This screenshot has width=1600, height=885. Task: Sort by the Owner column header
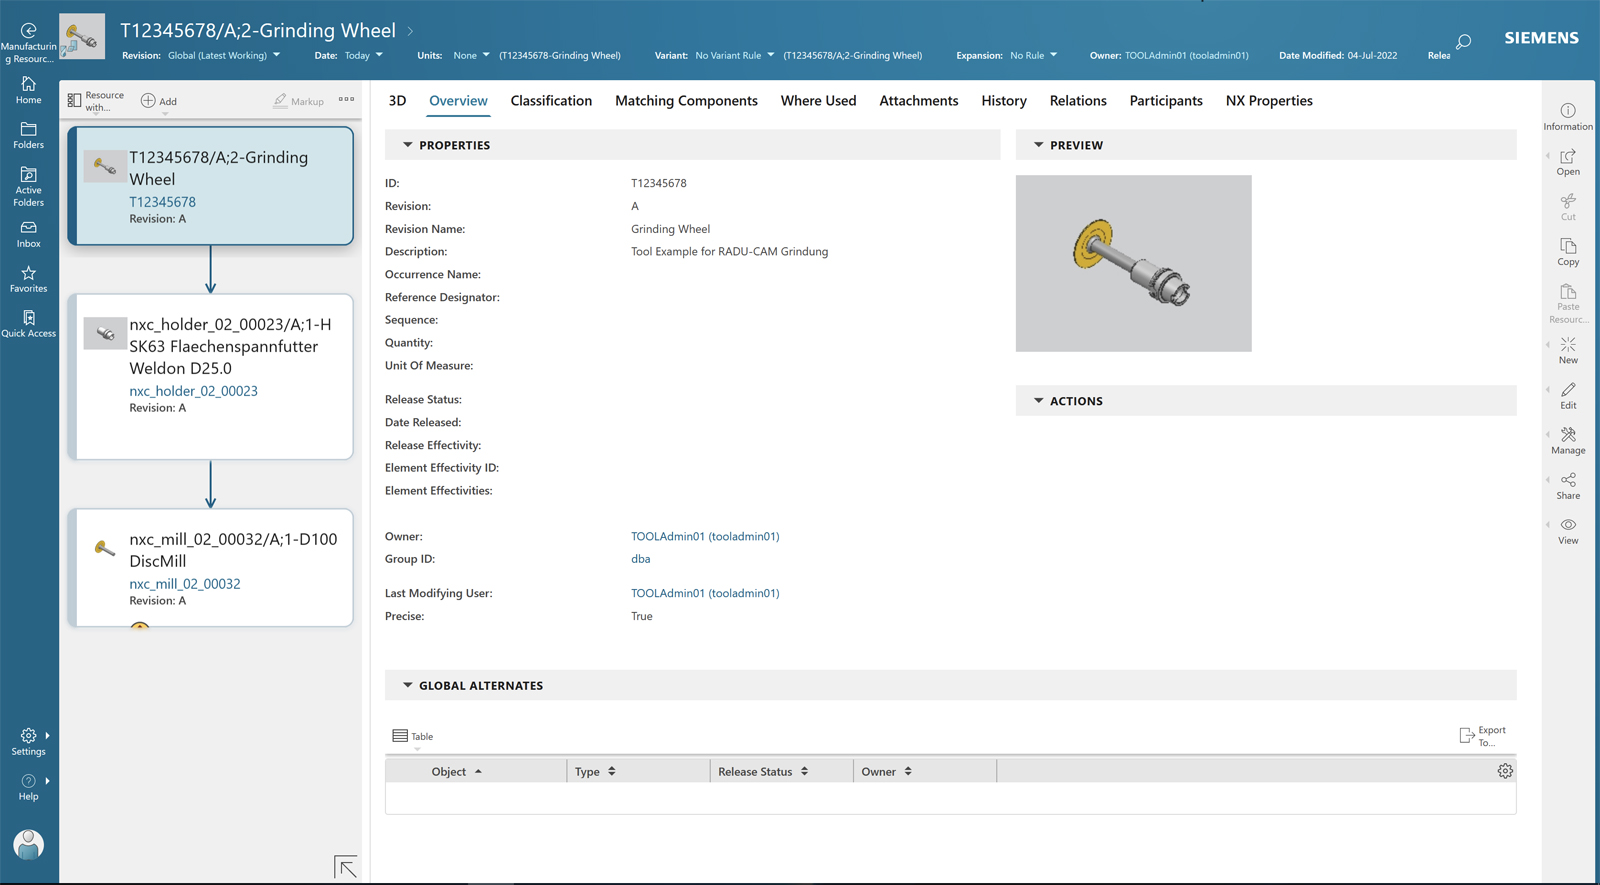pyautogui.click(x=925, y=771)
